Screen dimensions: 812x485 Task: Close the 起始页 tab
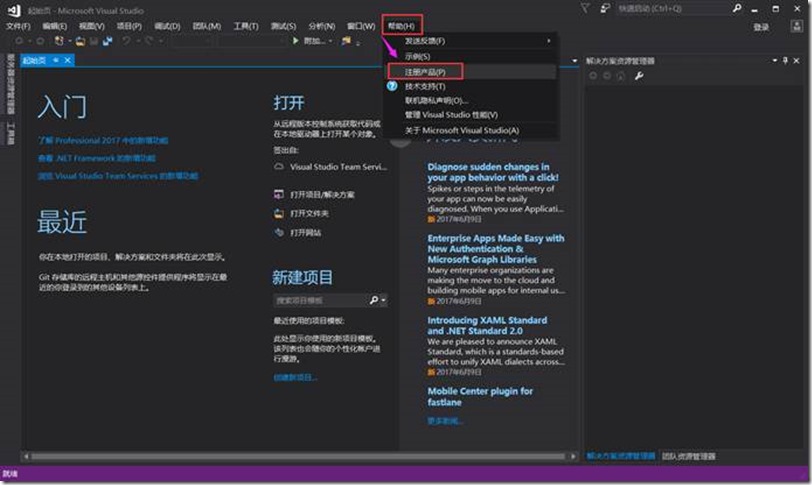tap(67, 60)
